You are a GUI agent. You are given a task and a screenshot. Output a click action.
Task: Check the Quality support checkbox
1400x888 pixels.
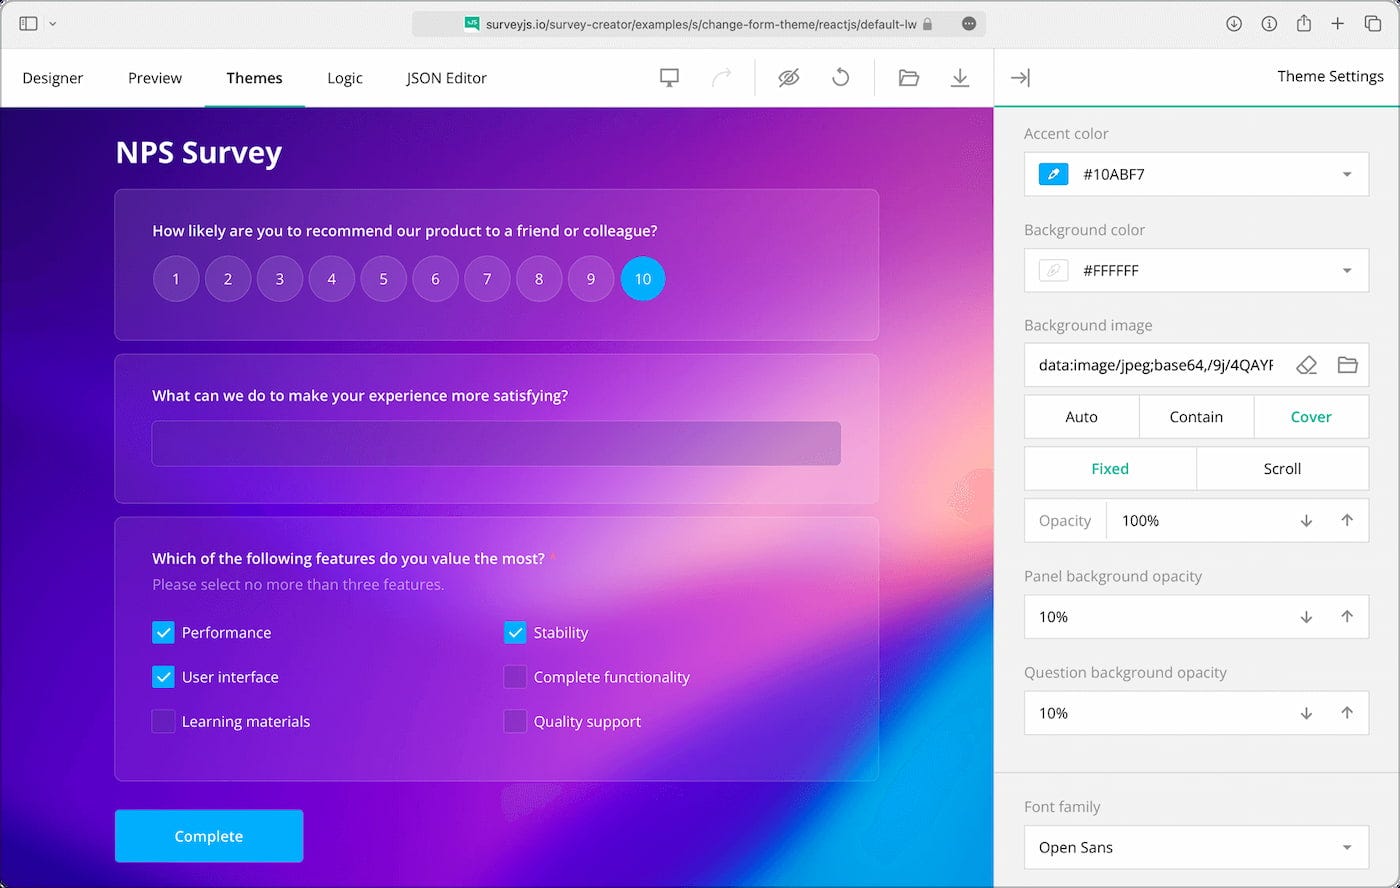click(515, 721)
